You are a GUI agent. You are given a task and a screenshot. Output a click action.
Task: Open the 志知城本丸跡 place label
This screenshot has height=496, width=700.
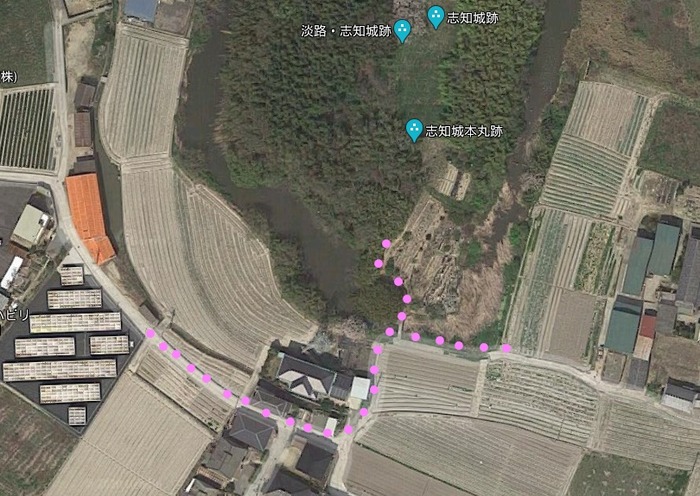pyautogui.click(x=464, y=131)
